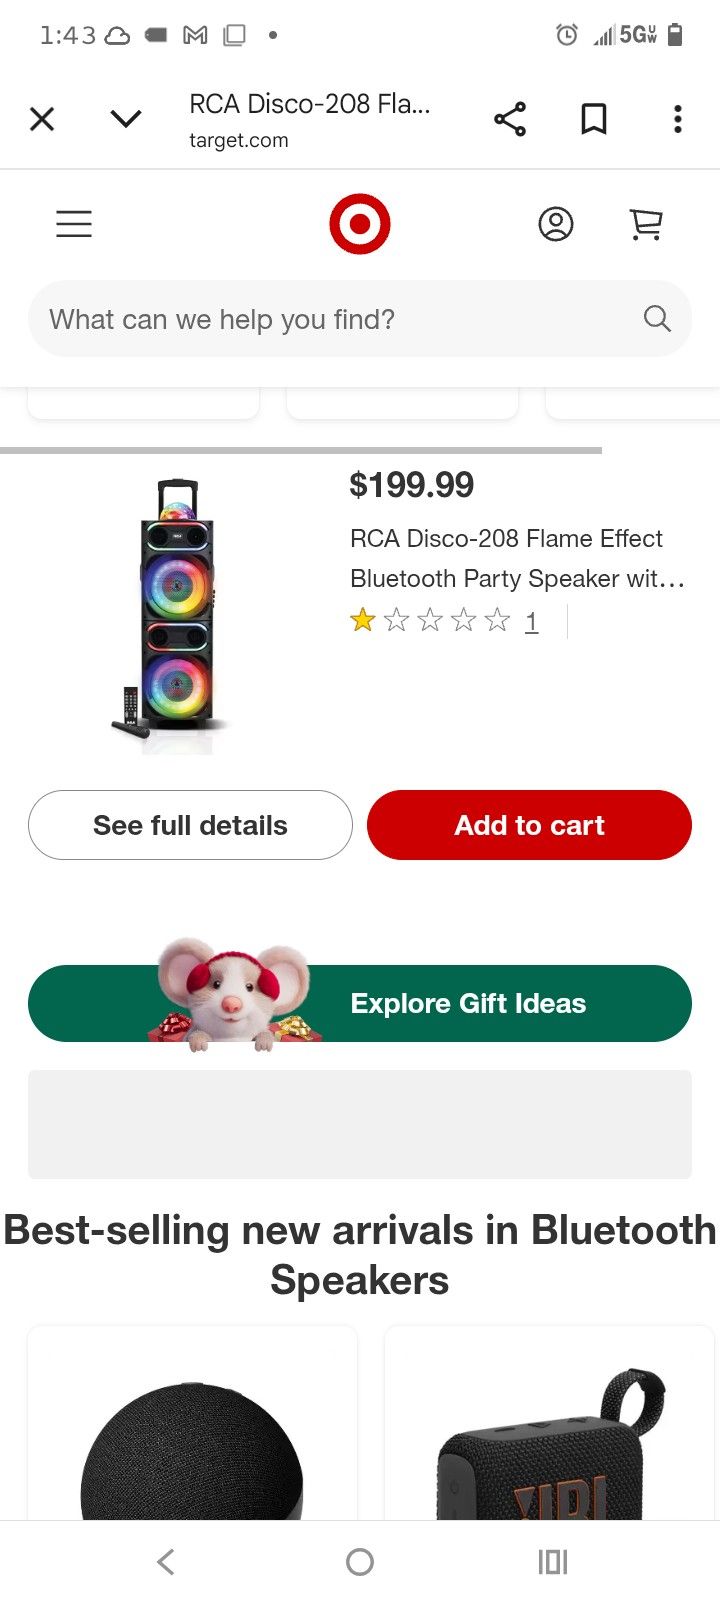Tap Add to cart for the speaker
Screen dimensions: 720x1604
coord(529,825)
